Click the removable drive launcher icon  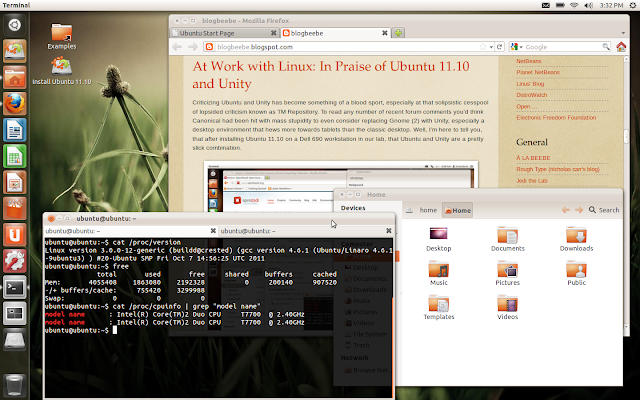pyautogui.click(x=15, y=340)
